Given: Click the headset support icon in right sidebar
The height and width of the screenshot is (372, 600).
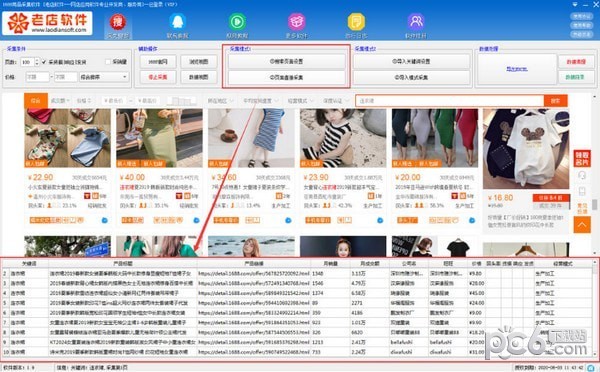Looking at the screenshot, I should click(582, 176).
